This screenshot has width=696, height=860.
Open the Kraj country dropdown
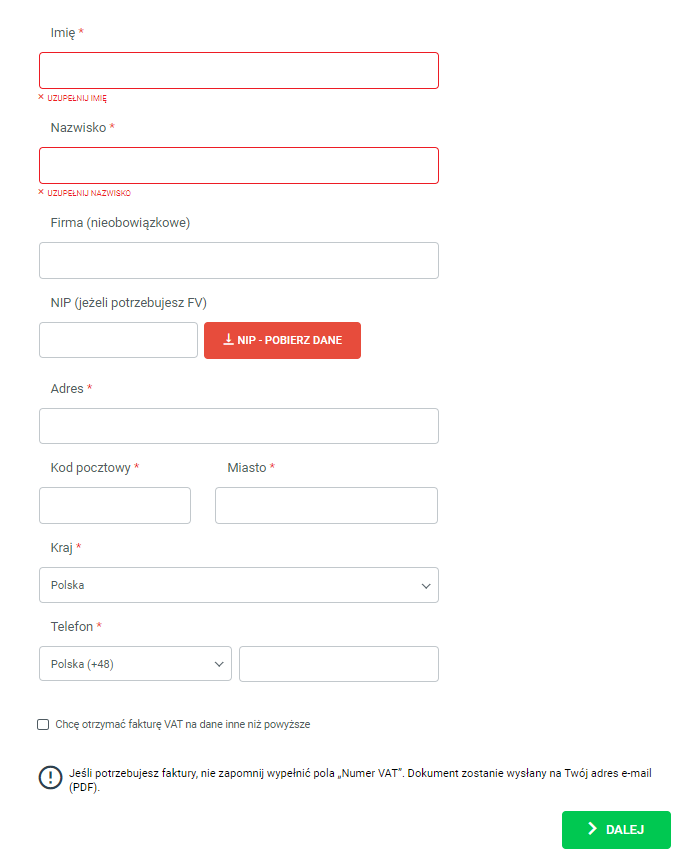[238, 585]
